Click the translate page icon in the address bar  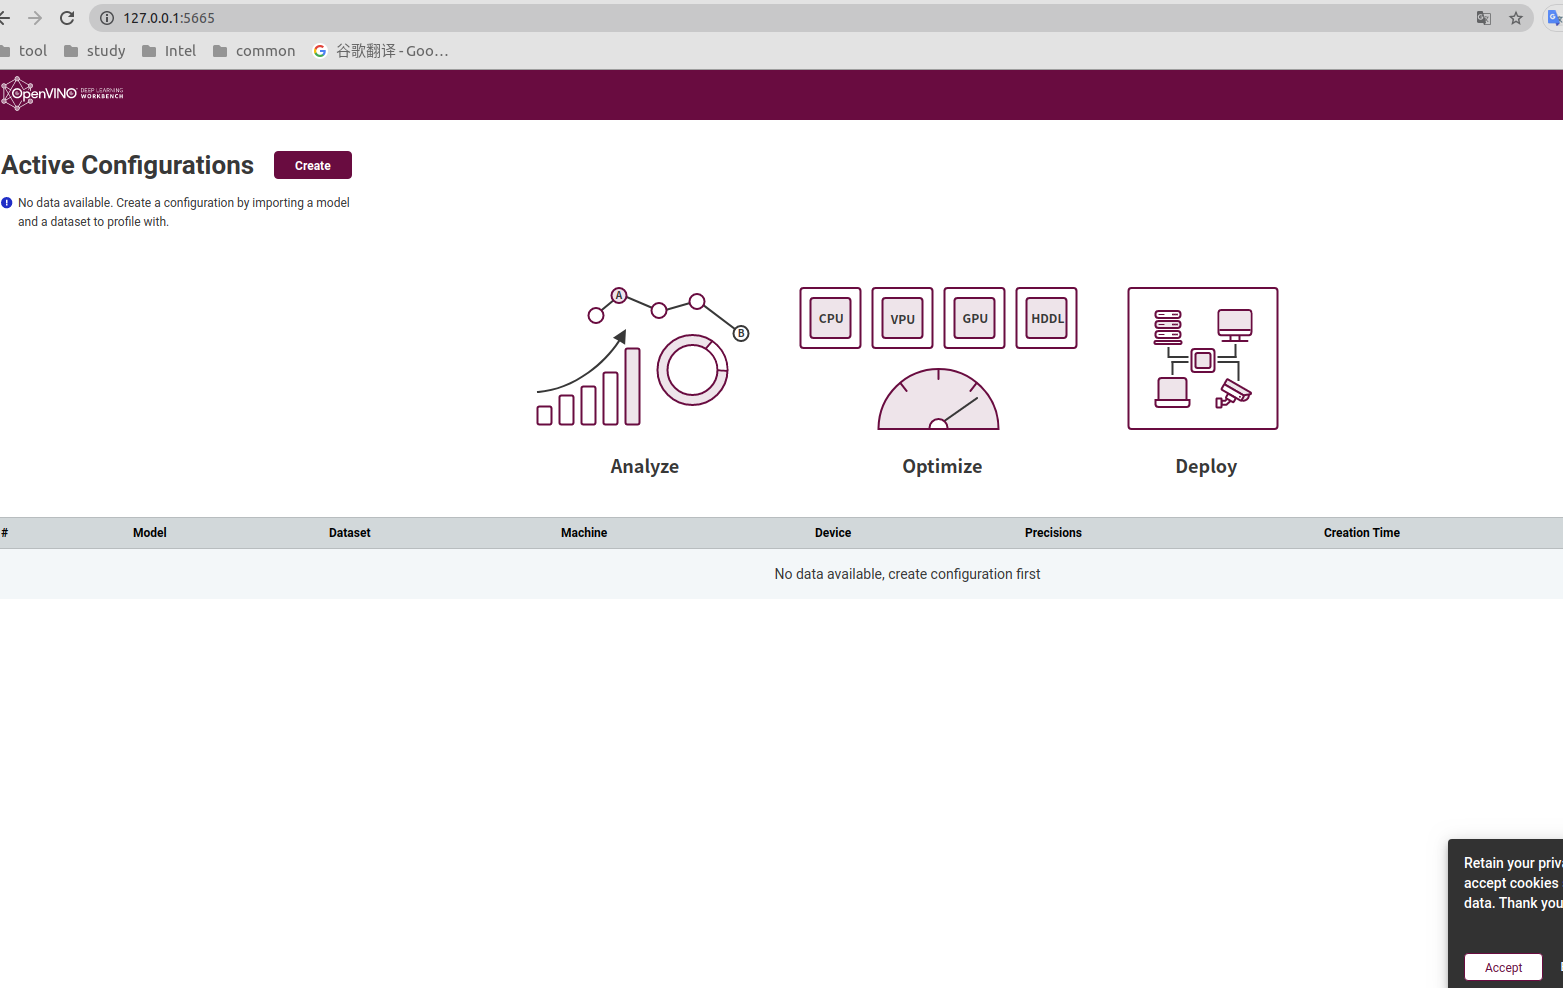click(x=1484, y=18)
